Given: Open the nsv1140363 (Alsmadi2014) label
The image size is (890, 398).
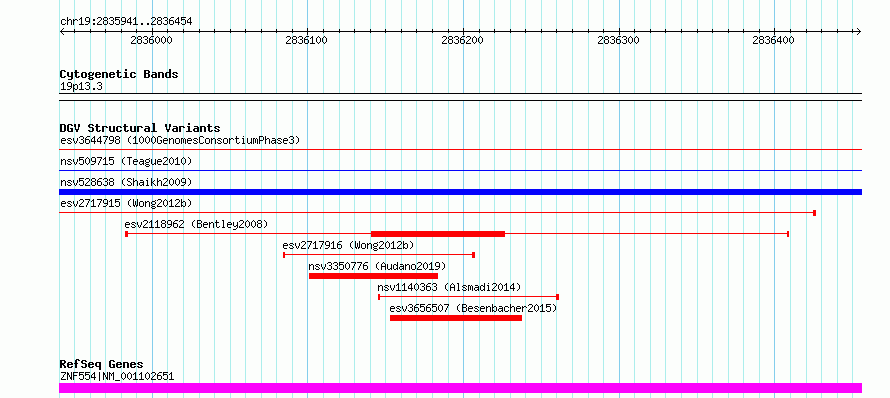Looking at the screenshot, I should pos(449,287).
